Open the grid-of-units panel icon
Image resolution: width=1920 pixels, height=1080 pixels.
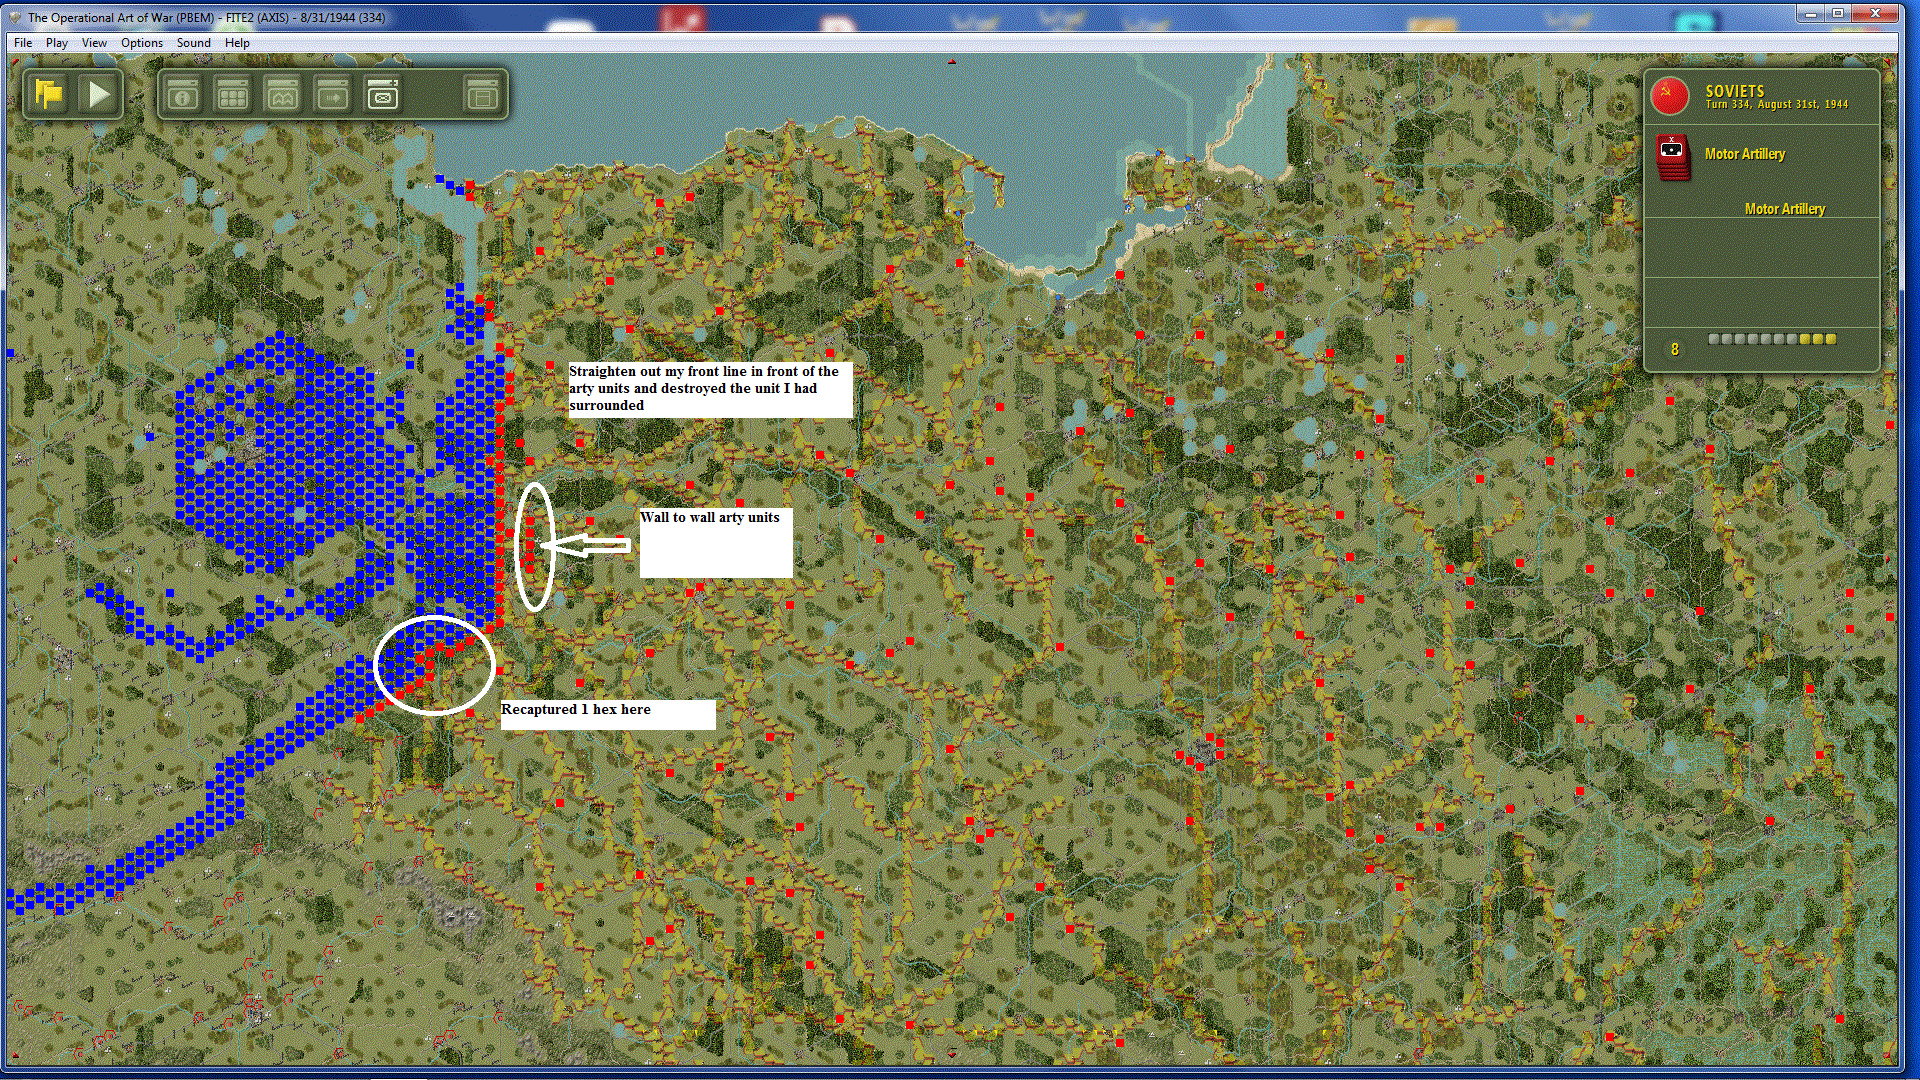pyautogui.click(x=232, y=95)
